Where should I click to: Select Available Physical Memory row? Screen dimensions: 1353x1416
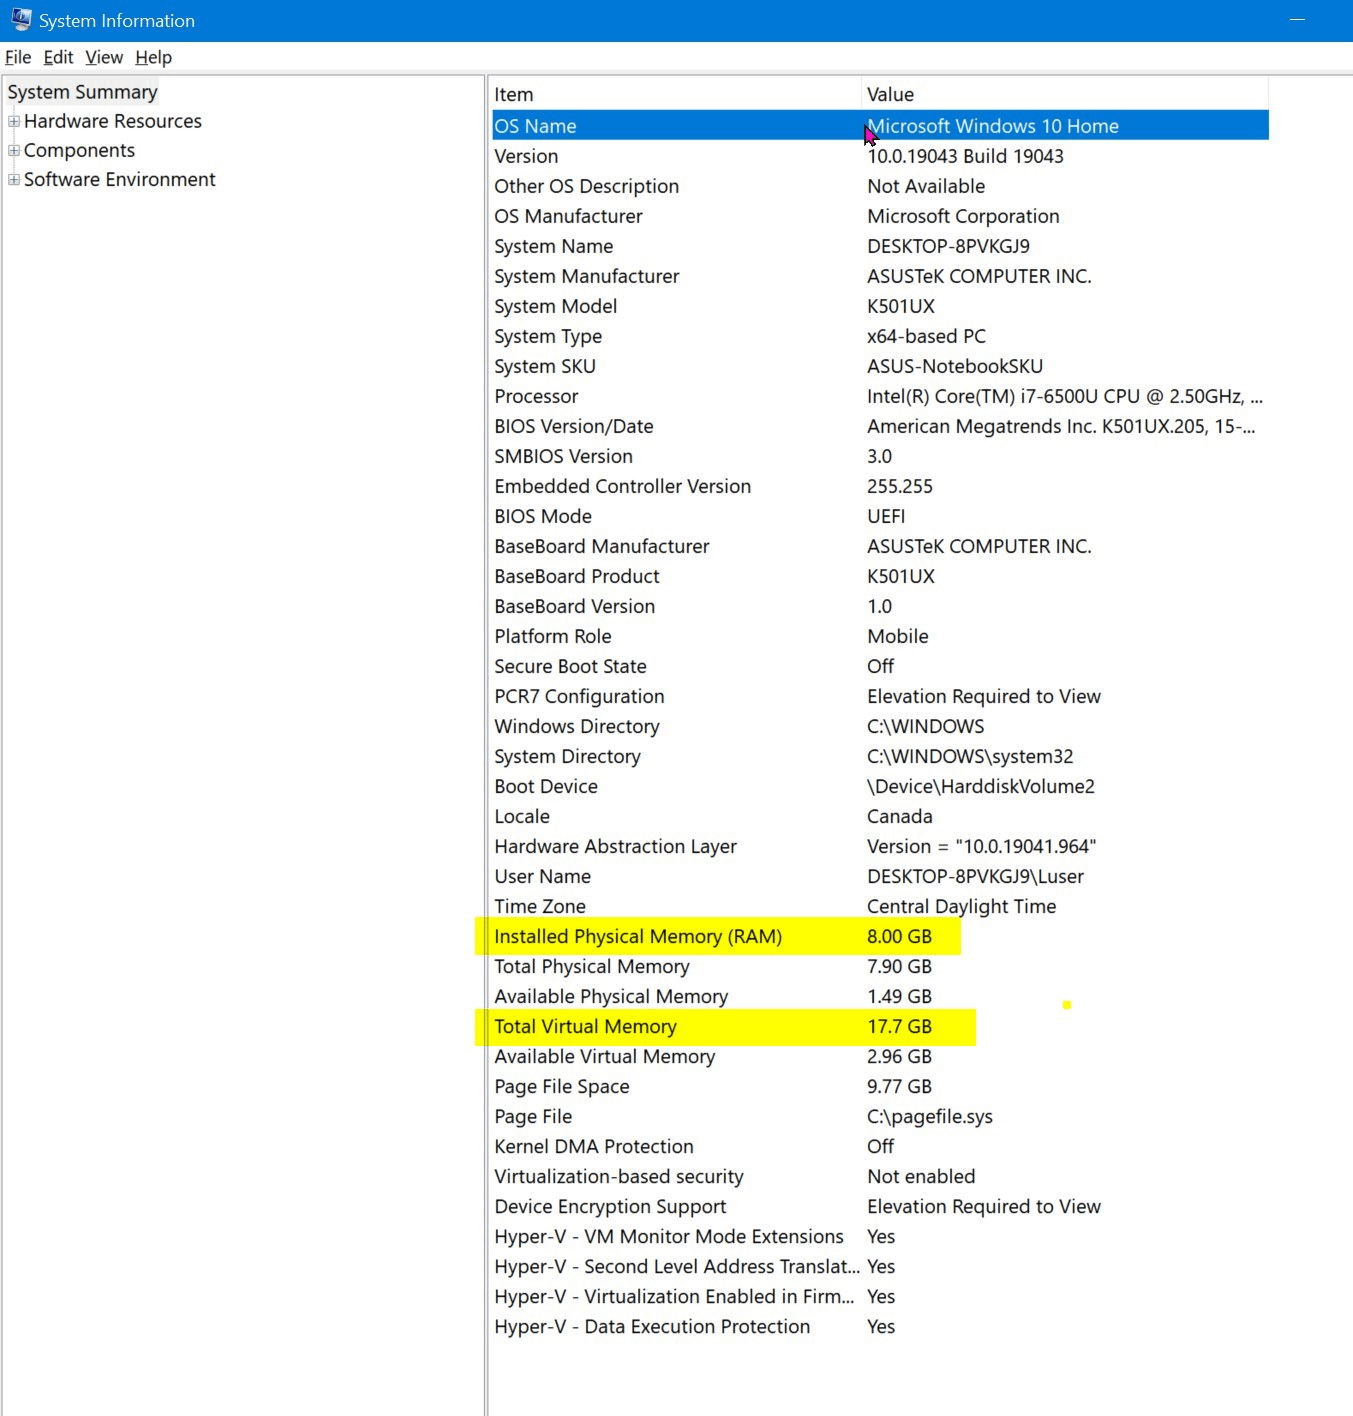click(880, 996)
